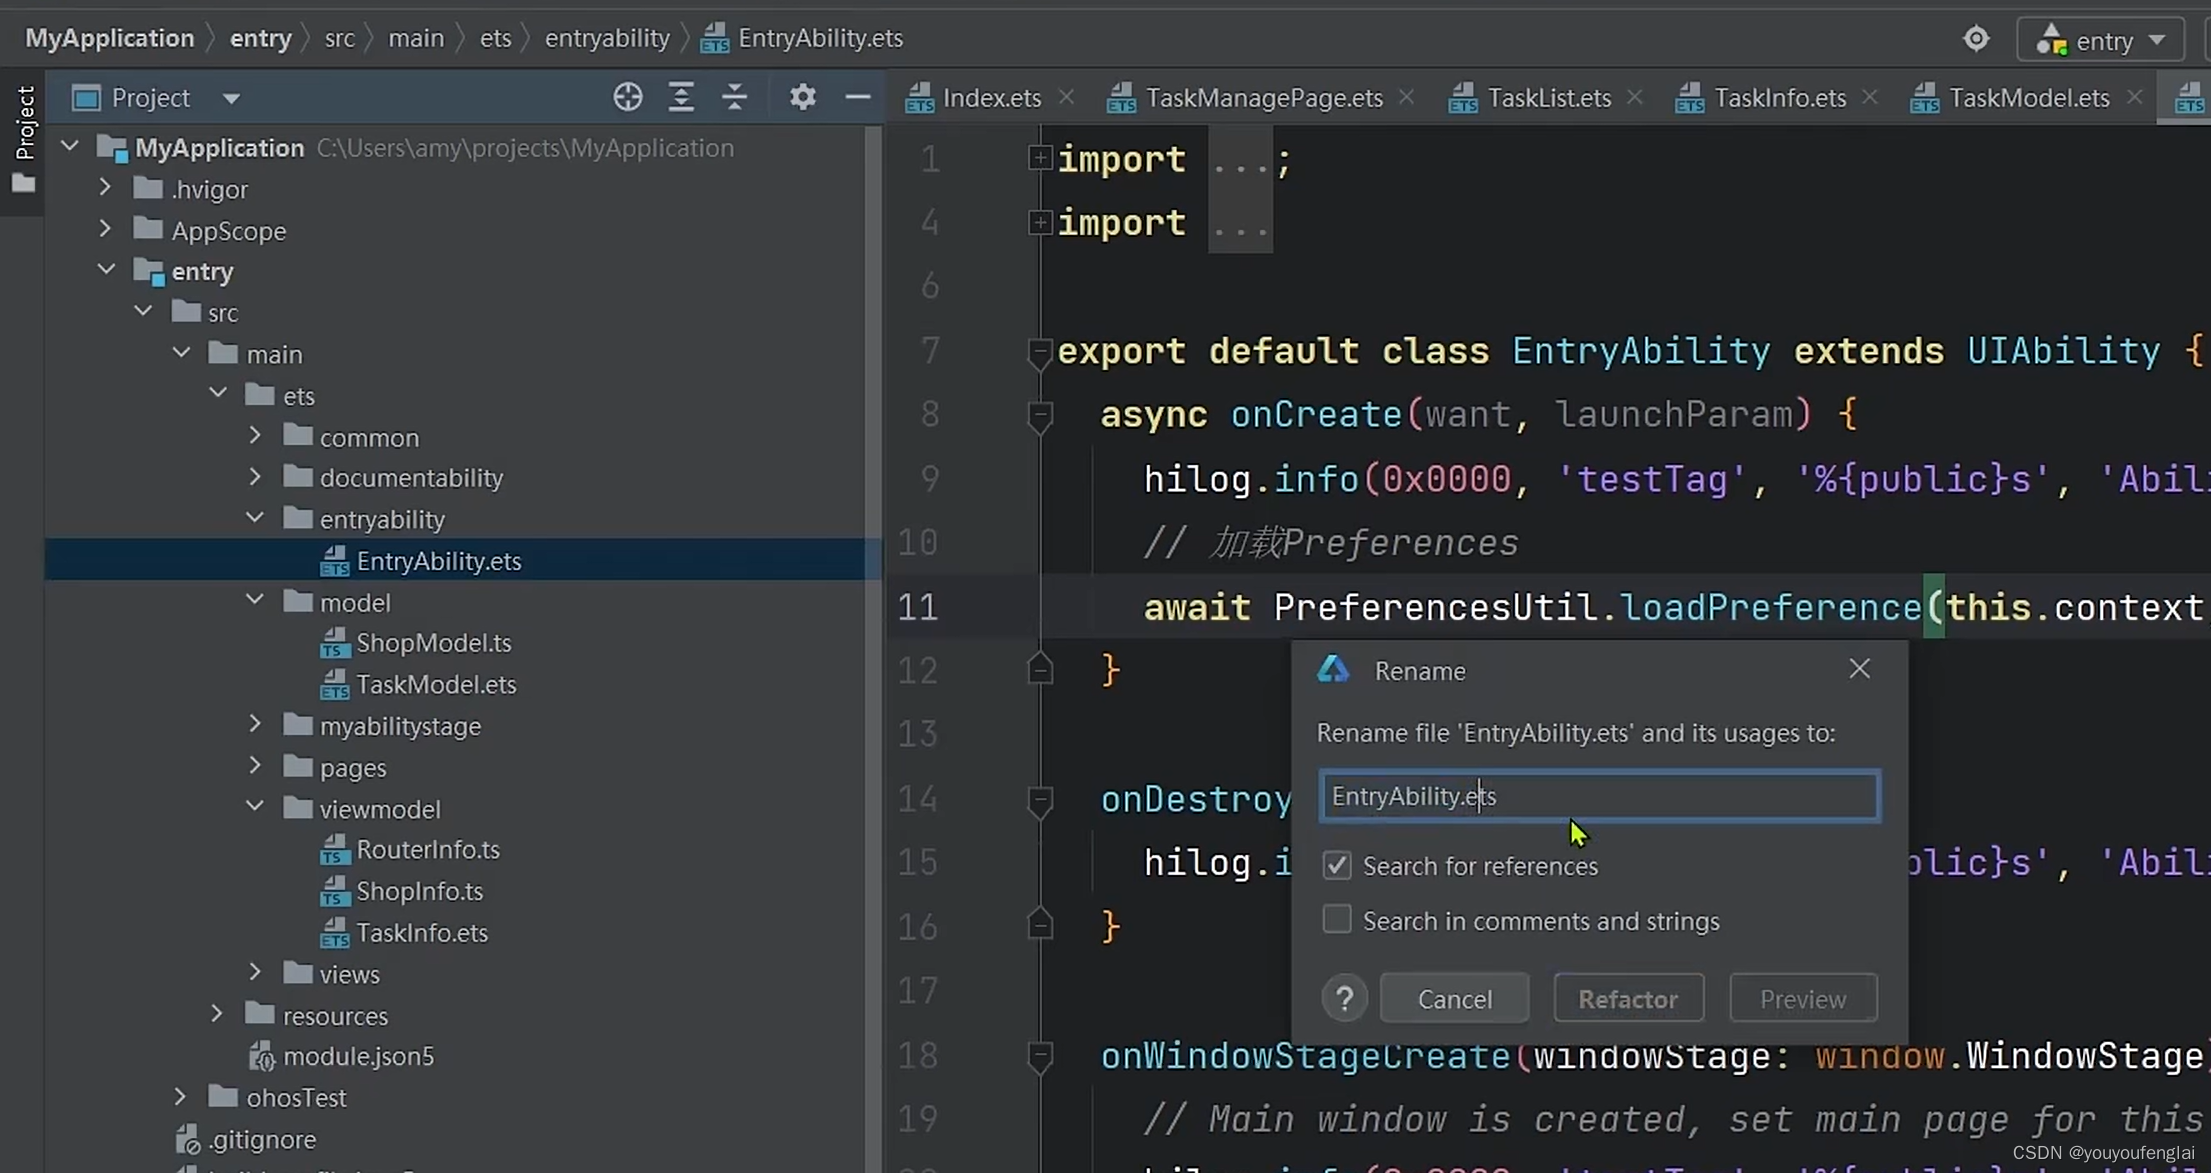Fold the EntryAbility class at line 7

point(1040,352)
